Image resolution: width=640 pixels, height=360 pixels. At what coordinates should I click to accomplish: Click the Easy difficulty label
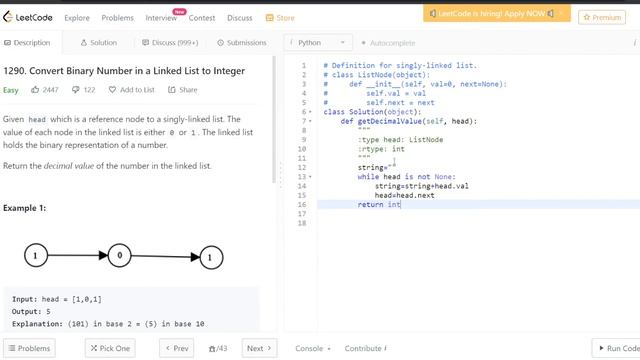click(x=11, y=90)
